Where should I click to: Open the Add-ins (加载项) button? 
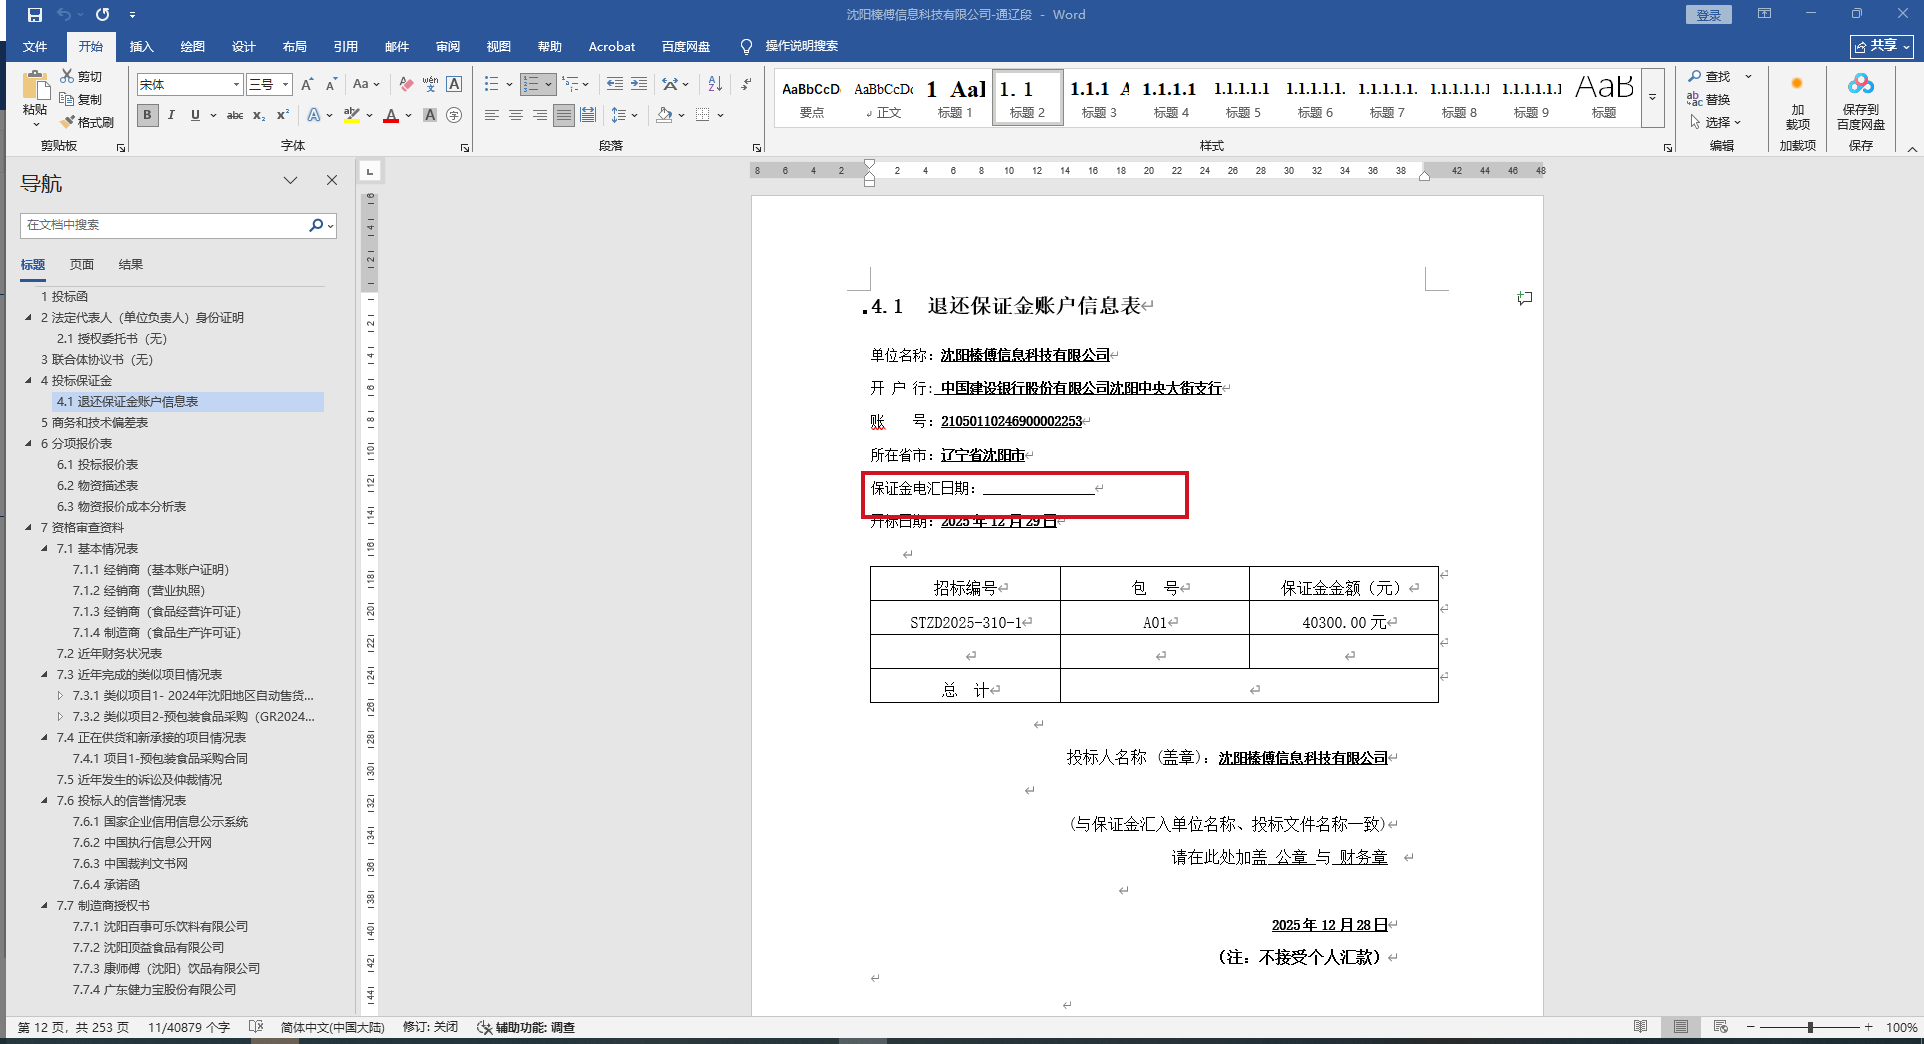click(x=1797, y=100)
